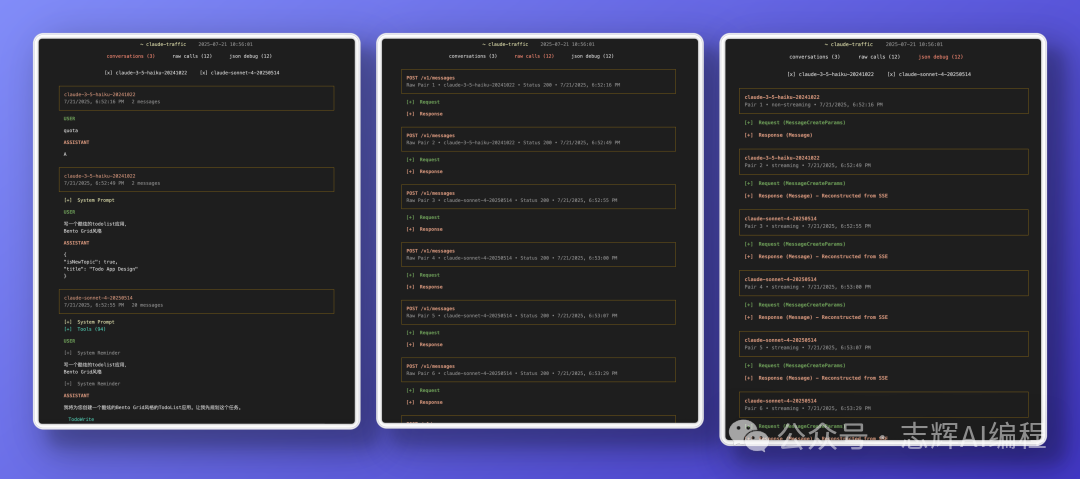Switch to json debug tab in right panel
The width and height of the screenshot is (1080, 479).
pos(941,57)
